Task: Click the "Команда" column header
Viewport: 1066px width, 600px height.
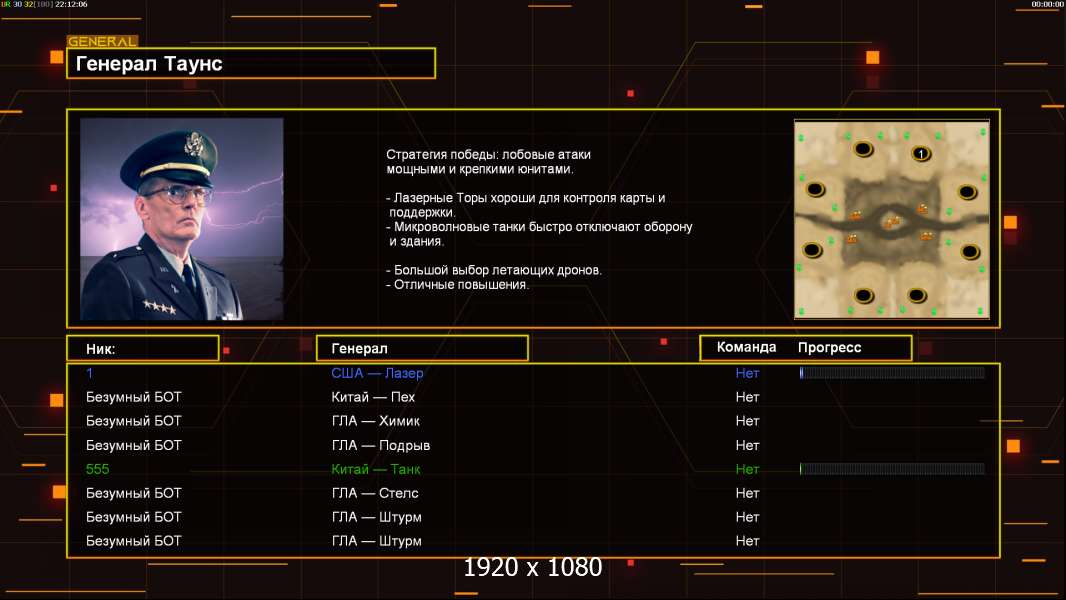Action: 746,348
